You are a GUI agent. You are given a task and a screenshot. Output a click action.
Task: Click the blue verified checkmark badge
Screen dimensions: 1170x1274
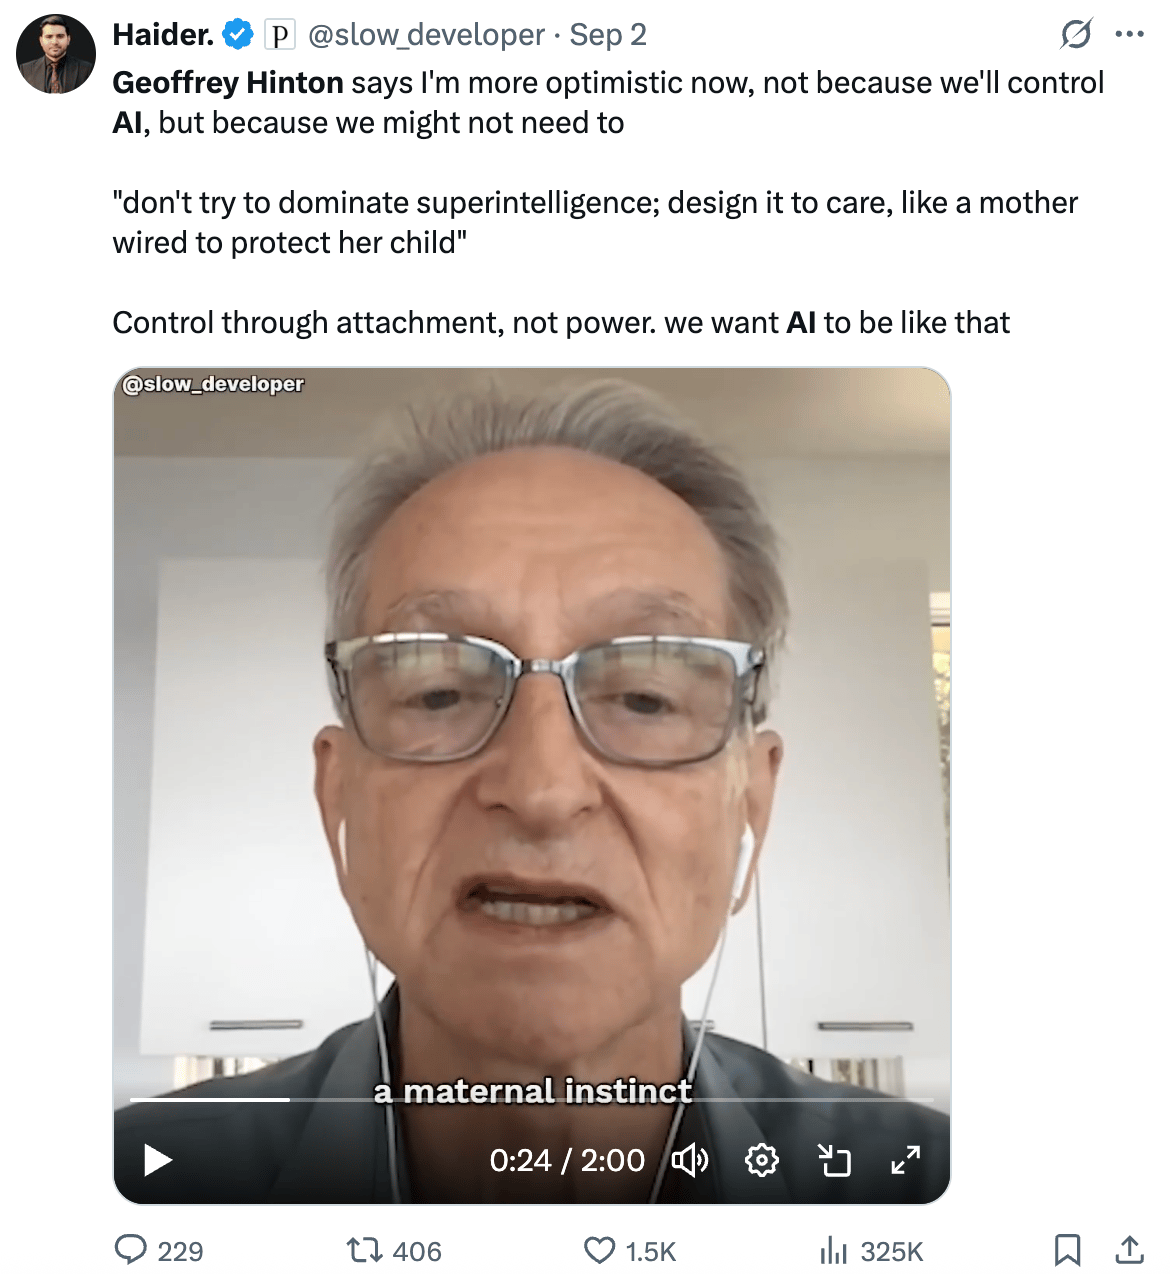tap(238, 35)
